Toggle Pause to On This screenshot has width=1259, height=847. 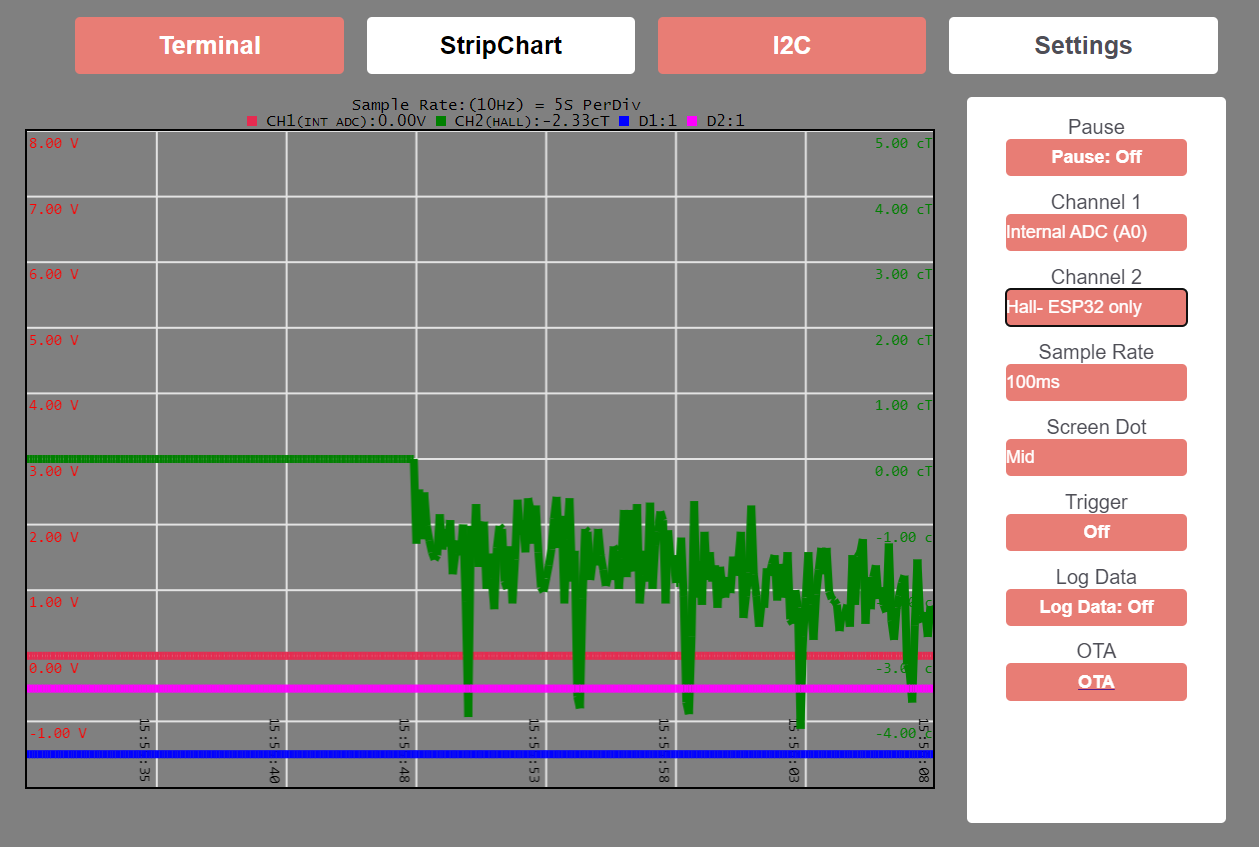[x=1096, y=157]
